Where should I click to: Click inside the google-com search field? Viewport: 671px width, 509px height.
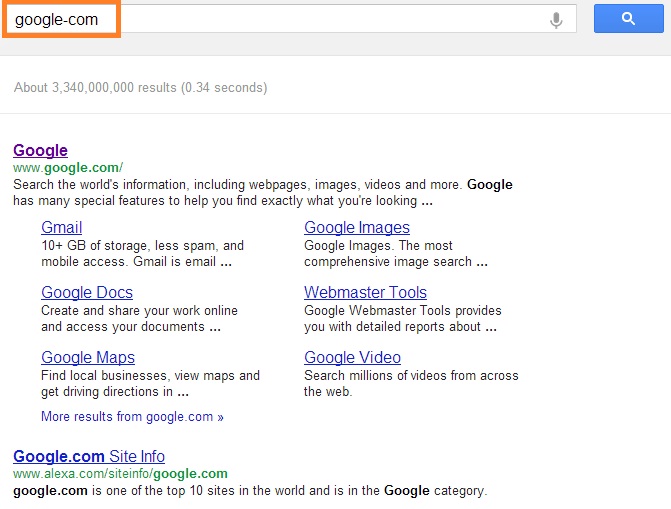pos(291,19)
